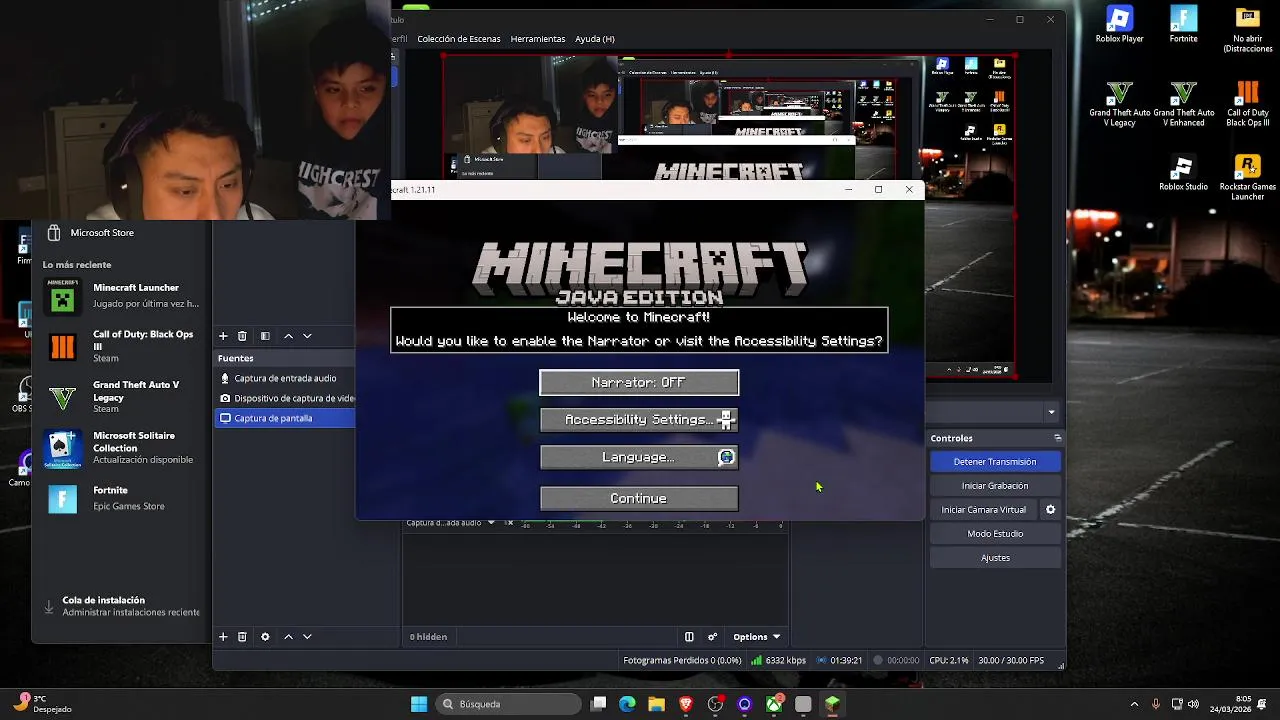Screen dimensions: 1280x720
Task: Move scene up with the arrow above Fuentes
Action: [x=288, y=336]
